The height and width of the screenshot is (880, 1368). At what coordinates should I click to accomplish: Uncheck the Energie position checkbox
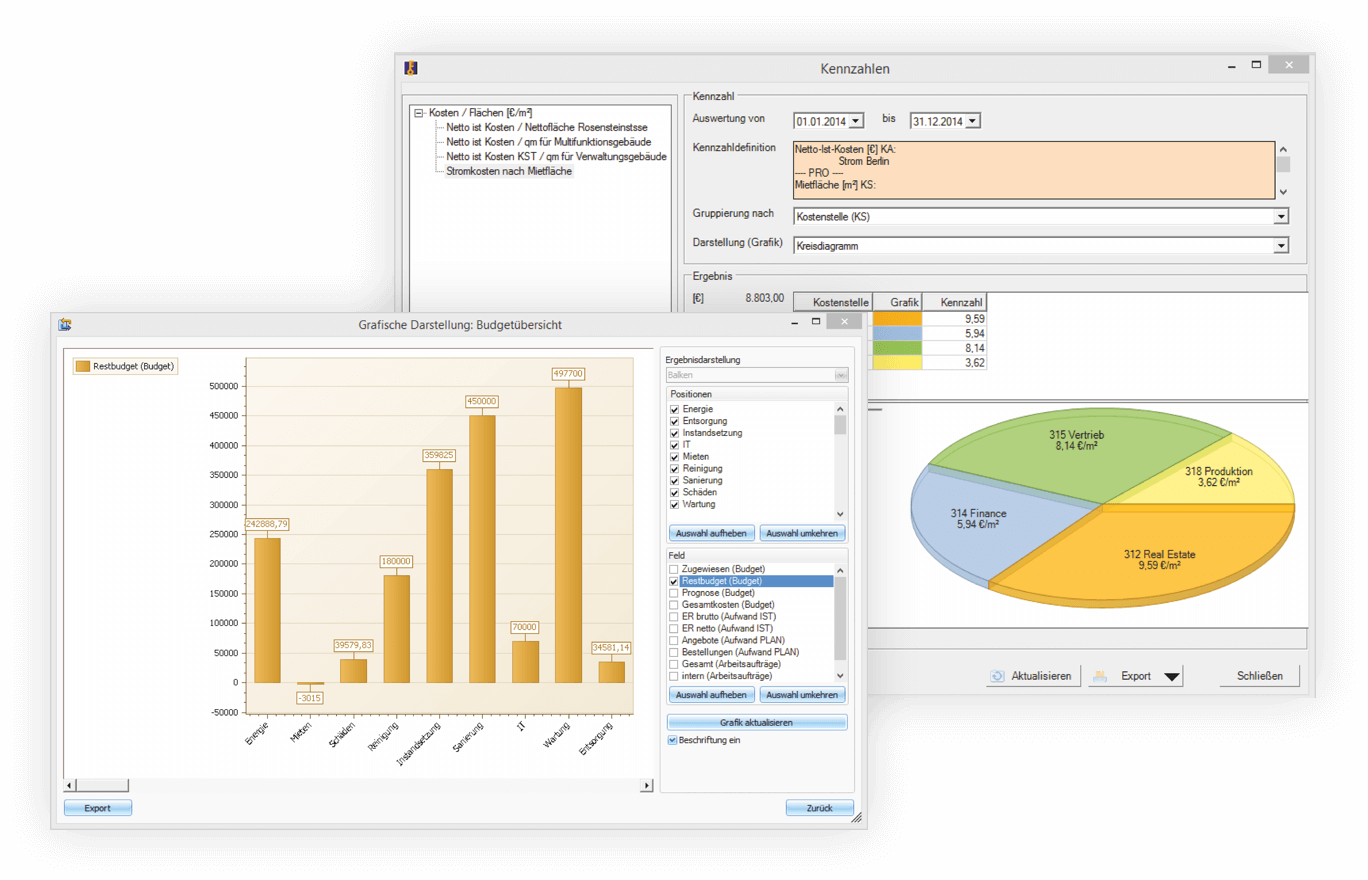(674, 410)
